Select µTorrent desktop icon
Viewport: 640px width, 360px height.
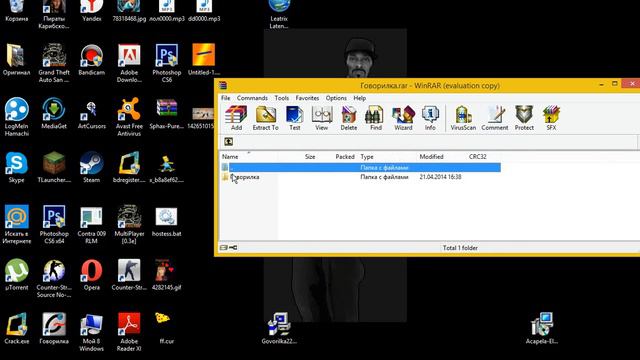click(x=16, y=275)
